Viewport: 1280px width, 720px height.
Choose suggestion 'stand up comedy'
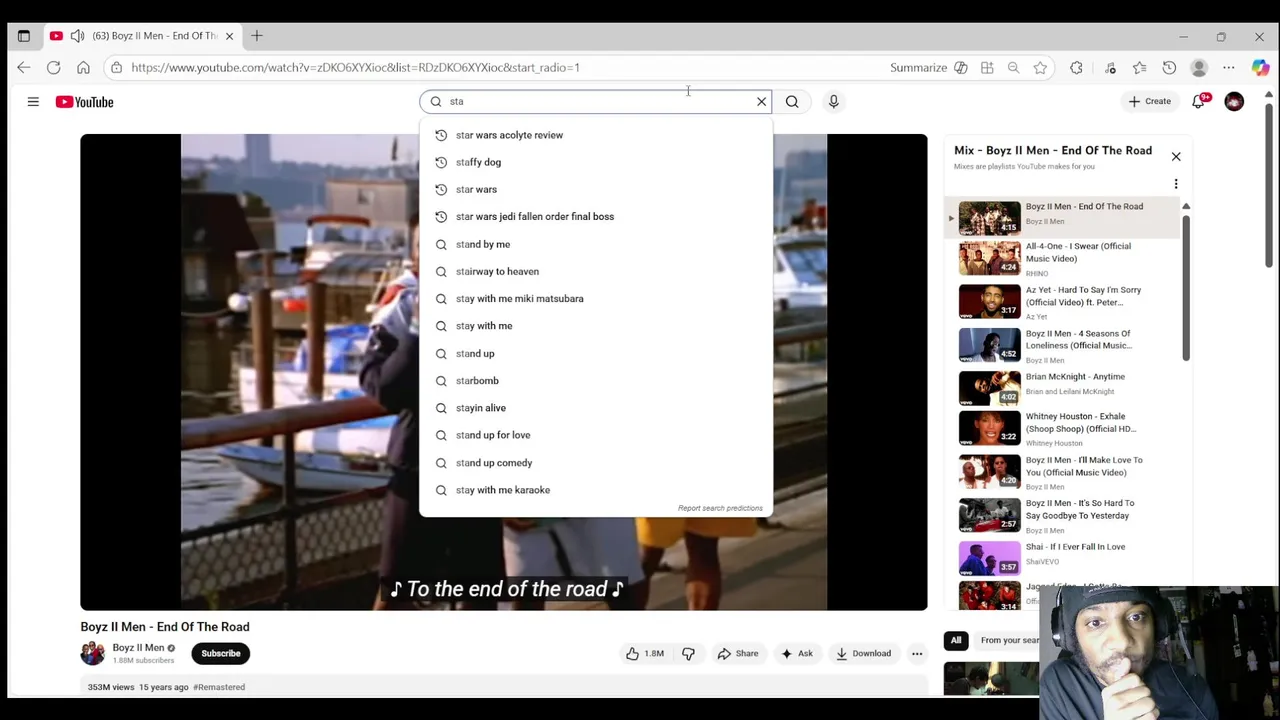[596, 463]
